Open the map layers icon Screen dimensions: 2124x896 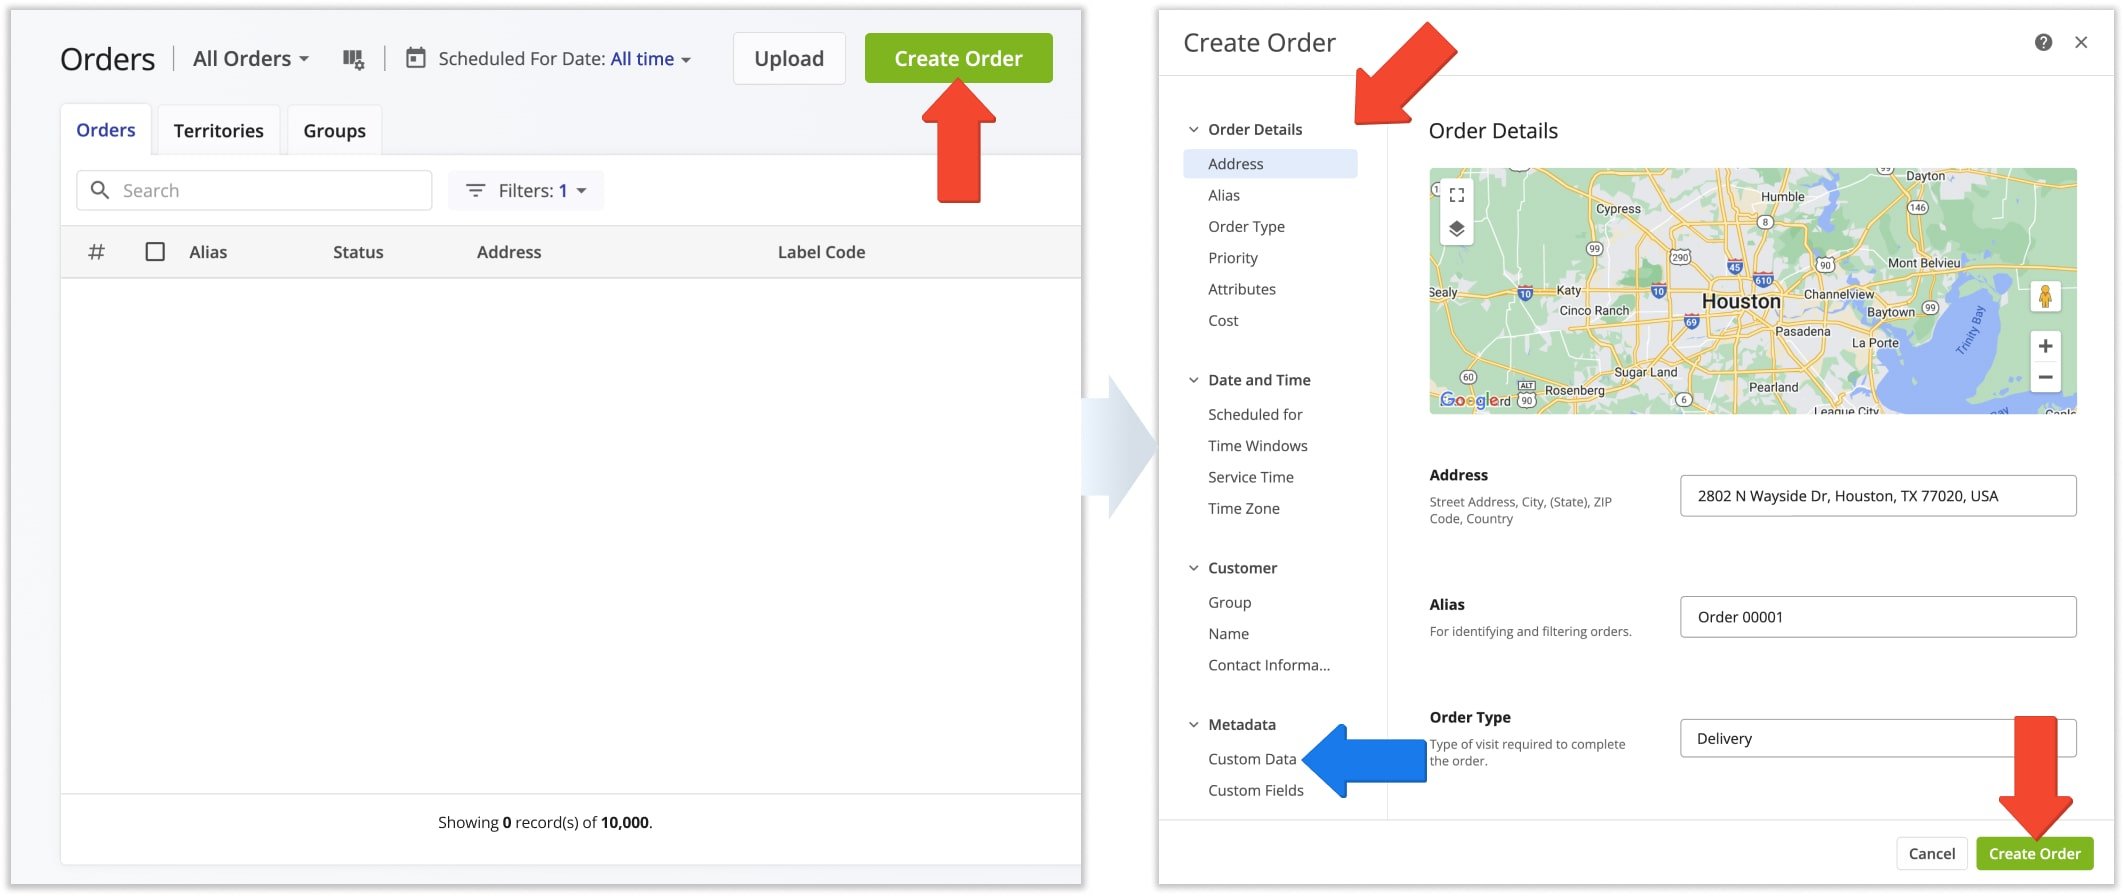1456,229
